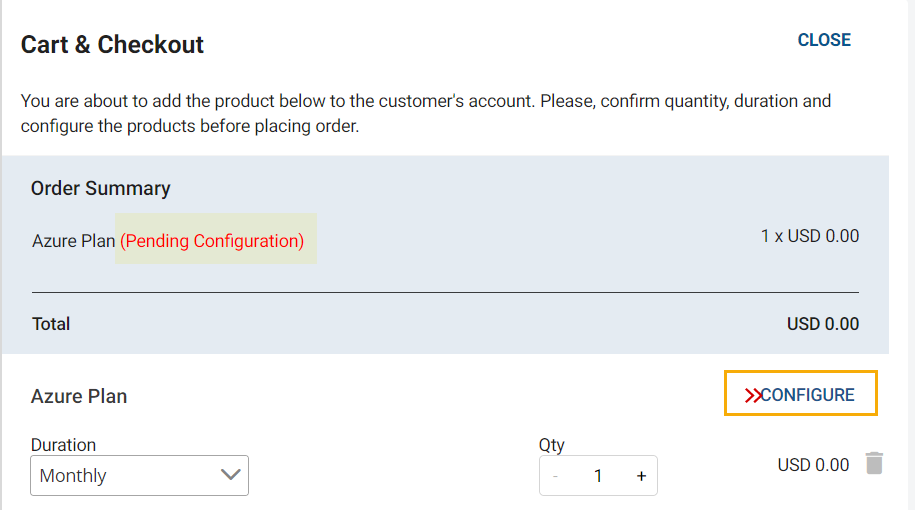Increase quantity with the plus button

pyautogui.click(x=641, y=476)
